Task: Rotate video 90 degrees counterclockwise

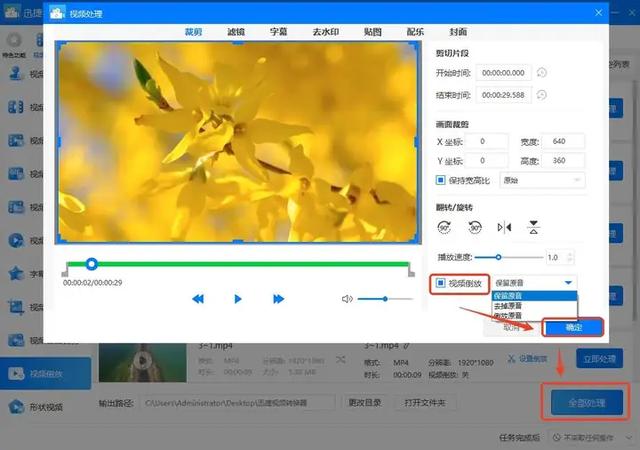Action: [x=475, y=227]
